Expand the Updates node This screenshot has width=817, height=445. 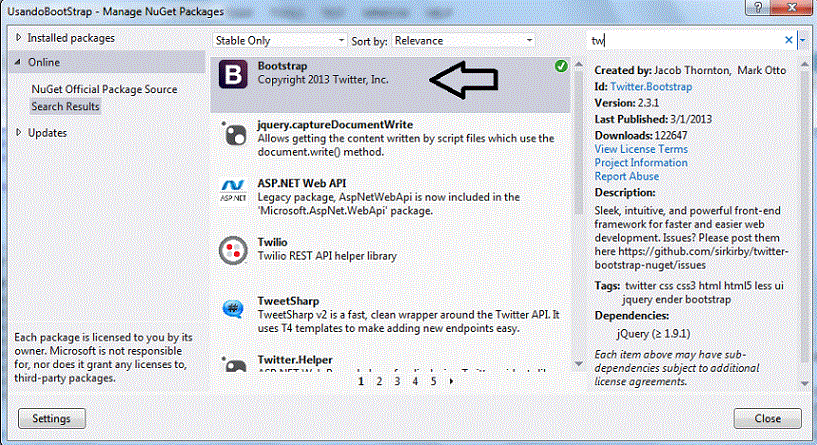coord(19,132)
